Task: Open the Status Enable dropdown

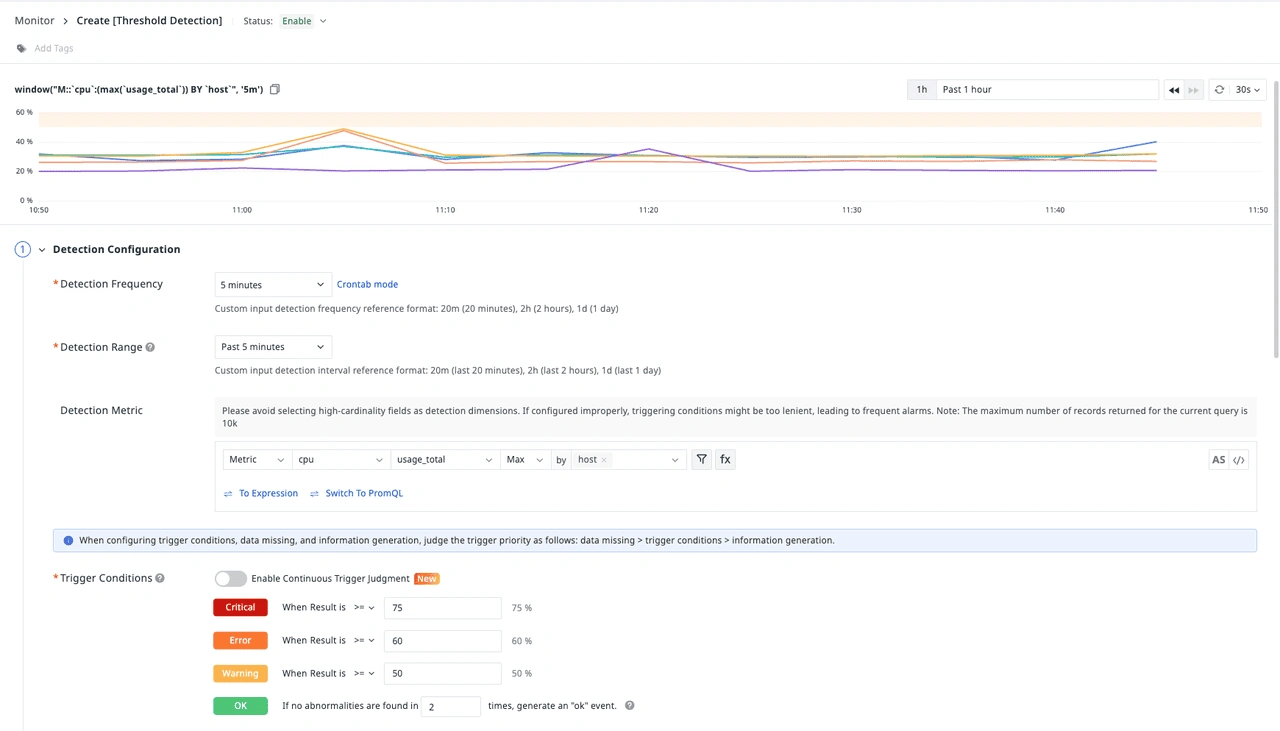Action: point(303,21)
